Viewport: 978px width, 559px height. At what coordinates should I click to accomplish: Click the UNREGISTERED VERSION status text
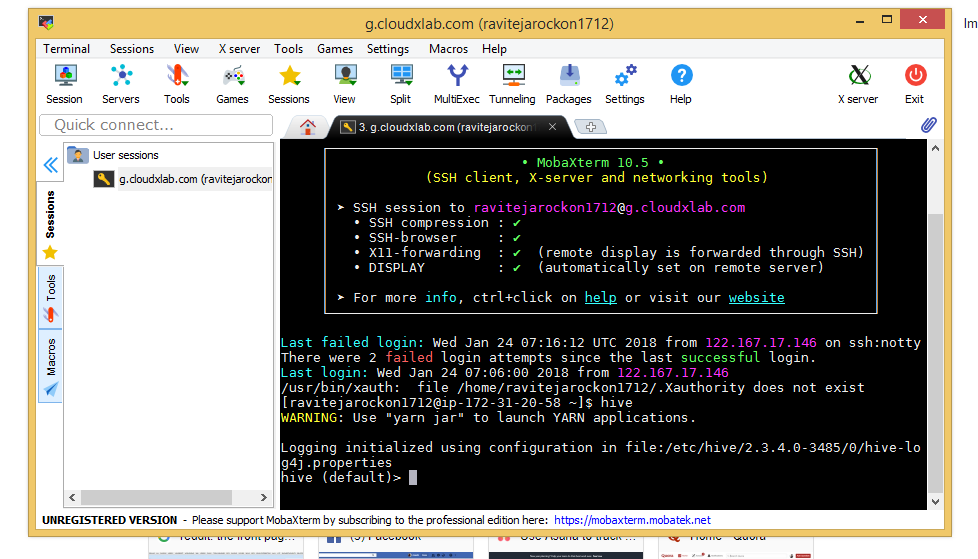pyautogui.click(x=110, y=520)
